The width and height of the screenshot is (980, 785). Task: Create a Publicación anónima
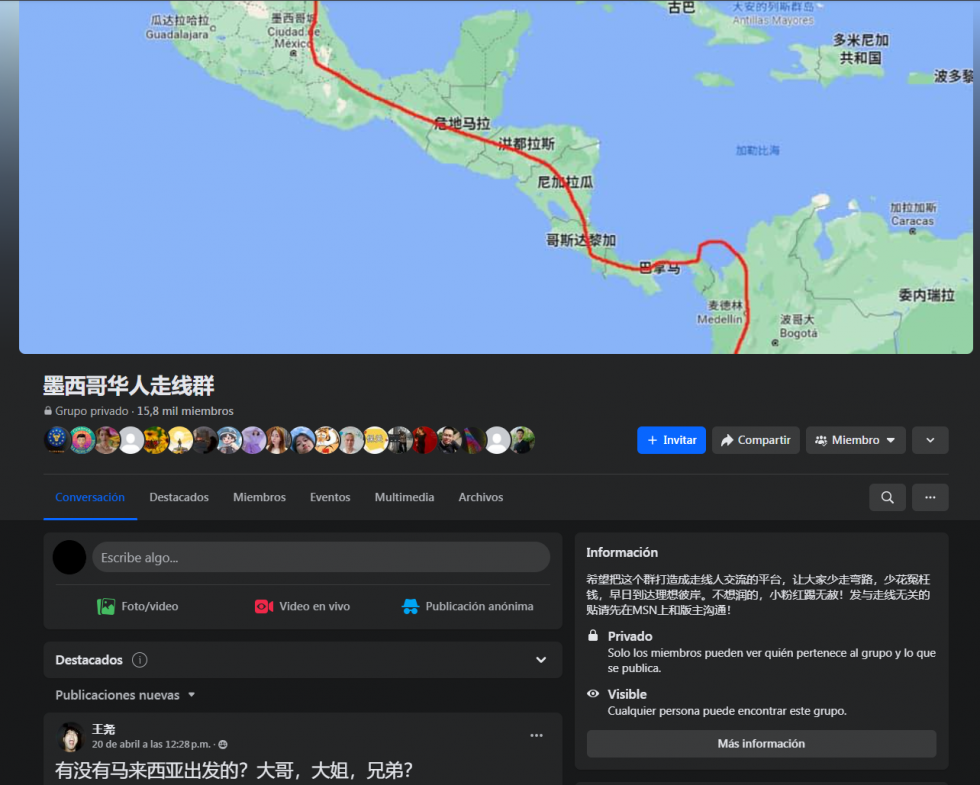468,606
